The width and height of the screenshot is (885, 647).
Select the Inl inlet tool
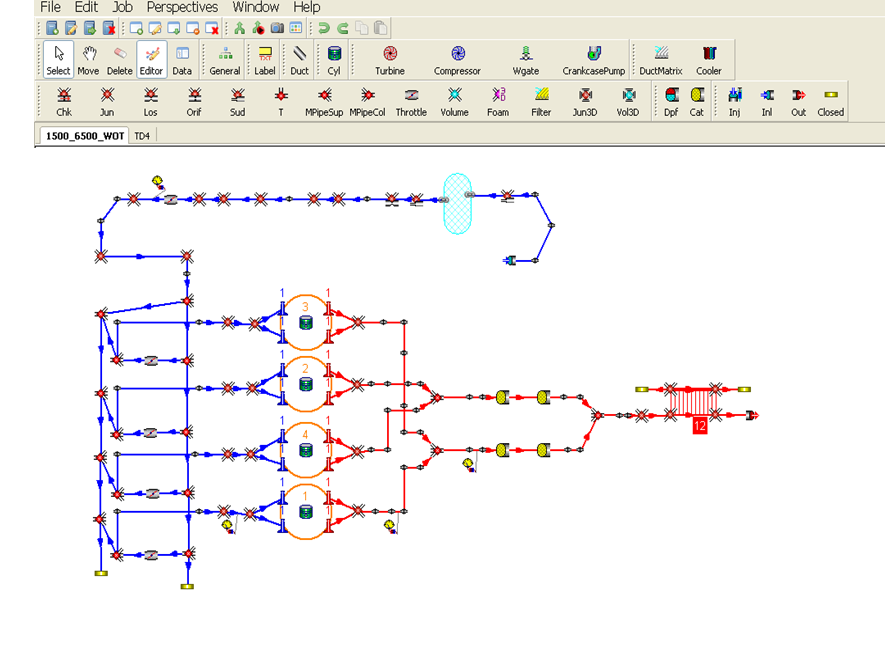pyautogui.click(x=766, y=102)
